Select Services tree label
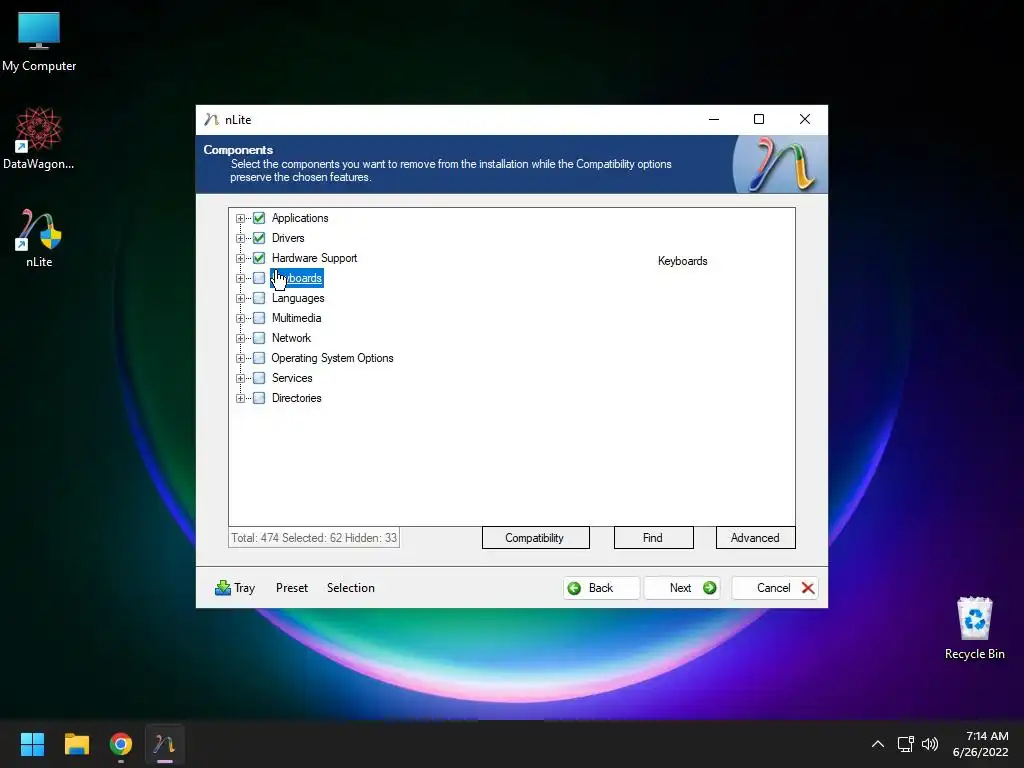 (x=292, y=378)
